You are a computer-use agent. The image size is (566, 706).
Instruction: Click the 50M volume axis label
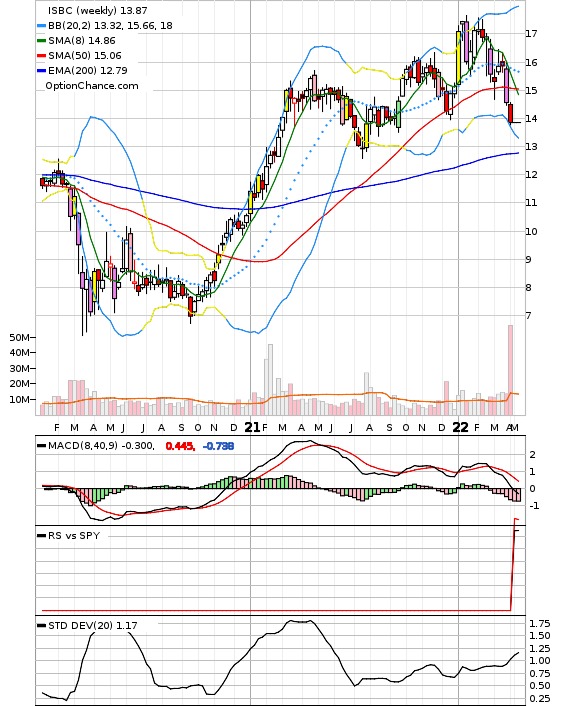pyautogui.click(x=20, y=337)
